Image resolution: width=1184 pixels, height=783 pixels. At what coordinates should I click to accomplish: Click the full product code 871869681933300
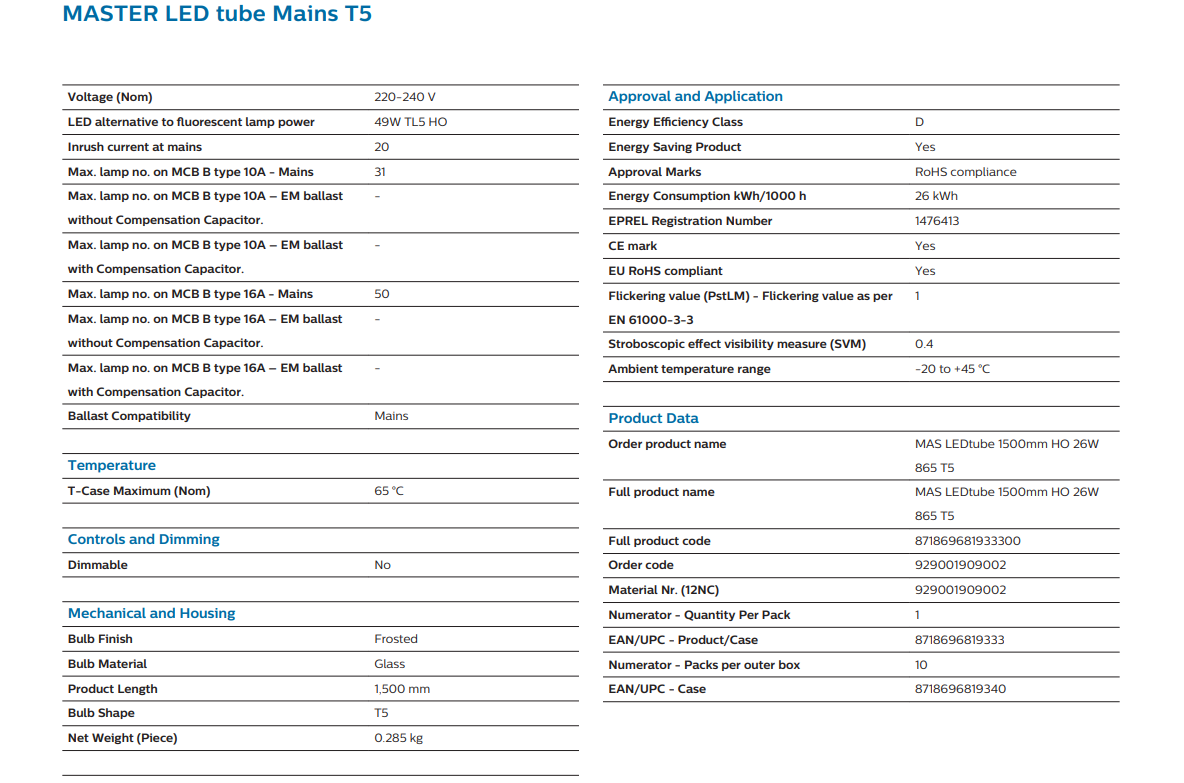click(967, 541)
